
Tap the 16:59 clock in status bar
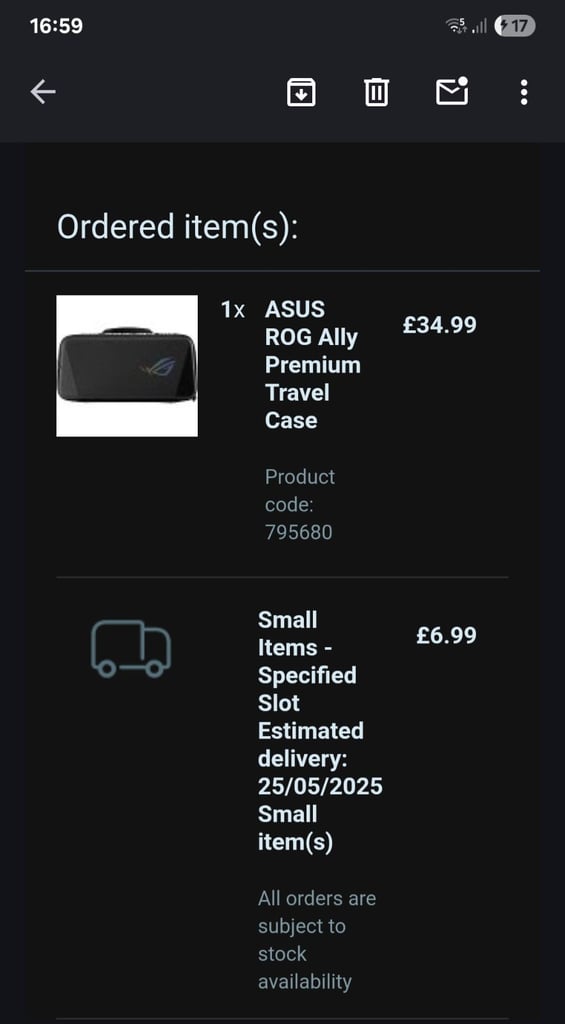tap(56, 26)
